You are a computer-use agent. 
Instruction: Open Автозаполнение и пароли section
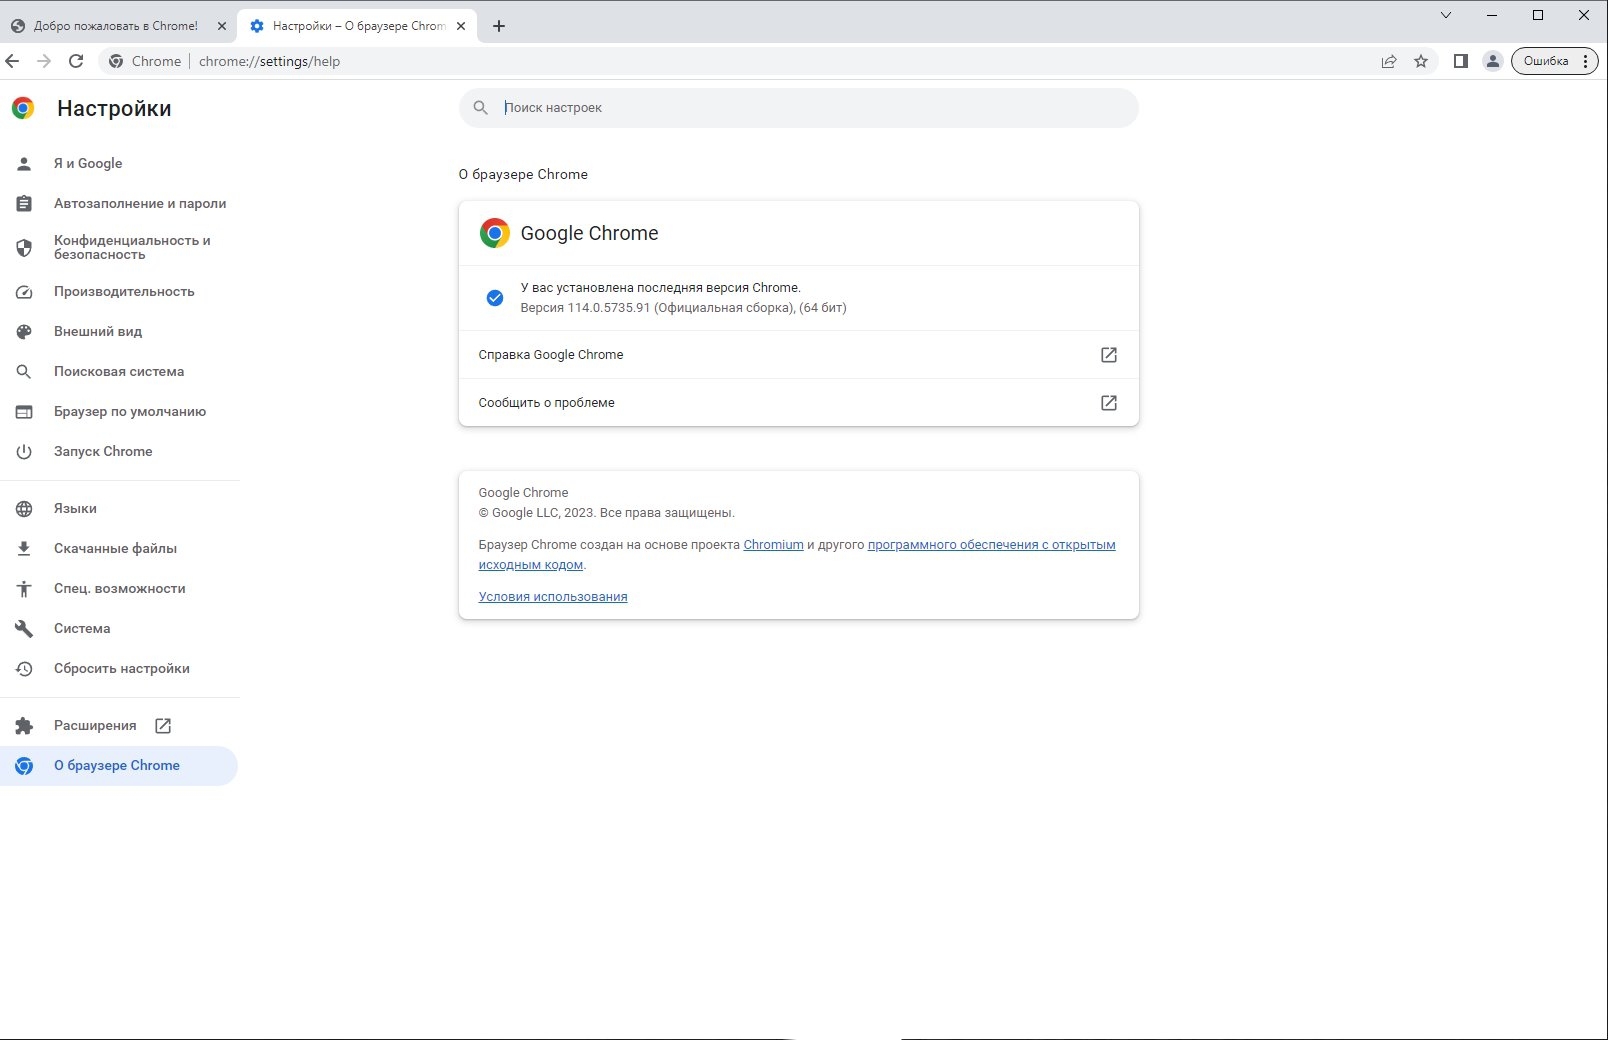119,203
